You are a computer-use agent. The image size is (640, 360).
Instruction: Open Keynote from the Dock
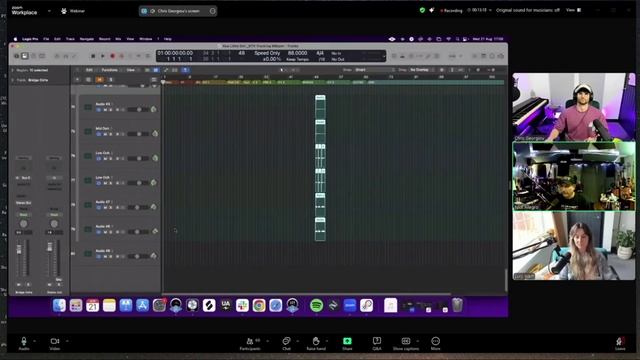[x=126, y=305]
